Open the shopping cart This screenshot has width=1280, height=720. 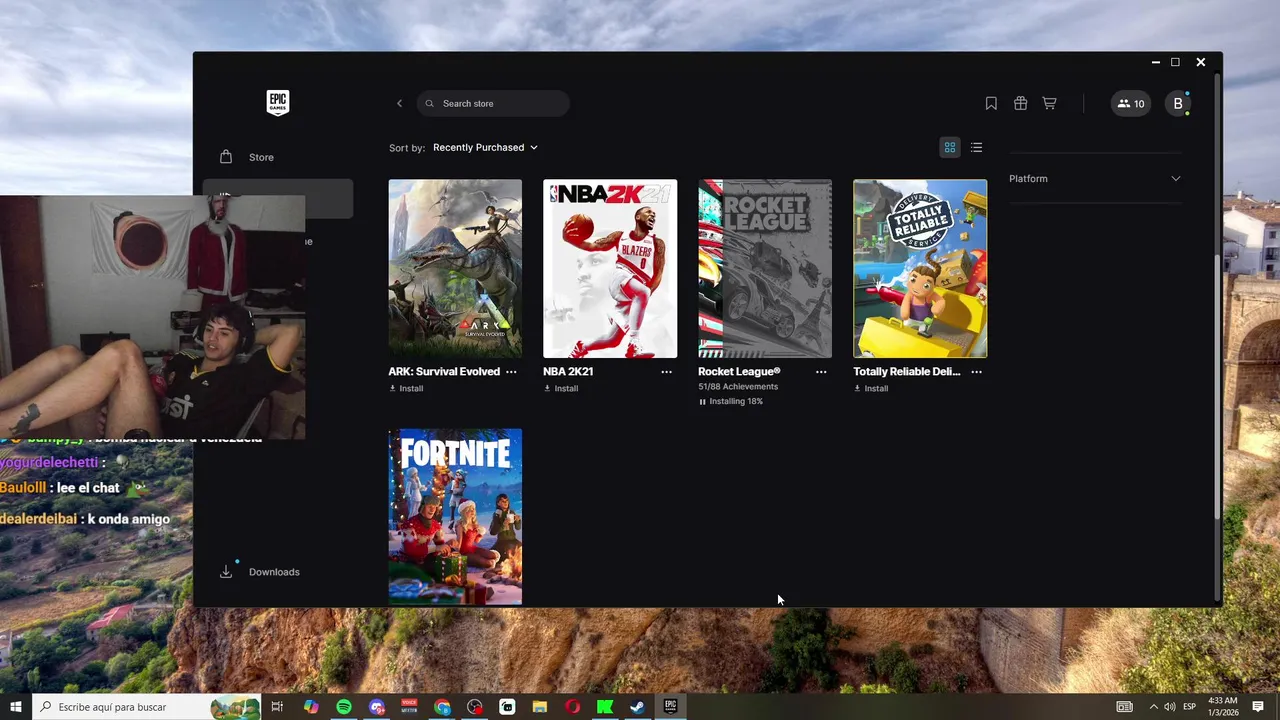(1049, 103)
